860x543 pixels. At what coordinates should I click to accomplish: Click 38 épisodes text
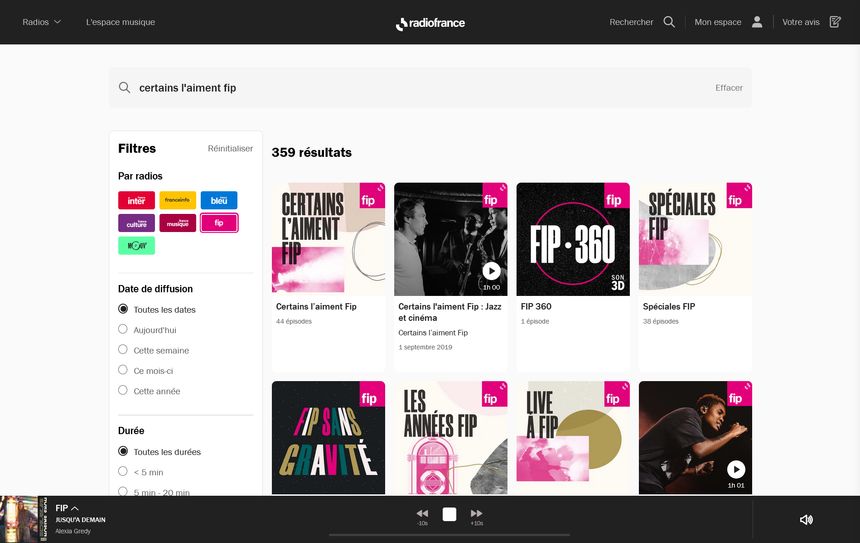click(x=660, y=321)
